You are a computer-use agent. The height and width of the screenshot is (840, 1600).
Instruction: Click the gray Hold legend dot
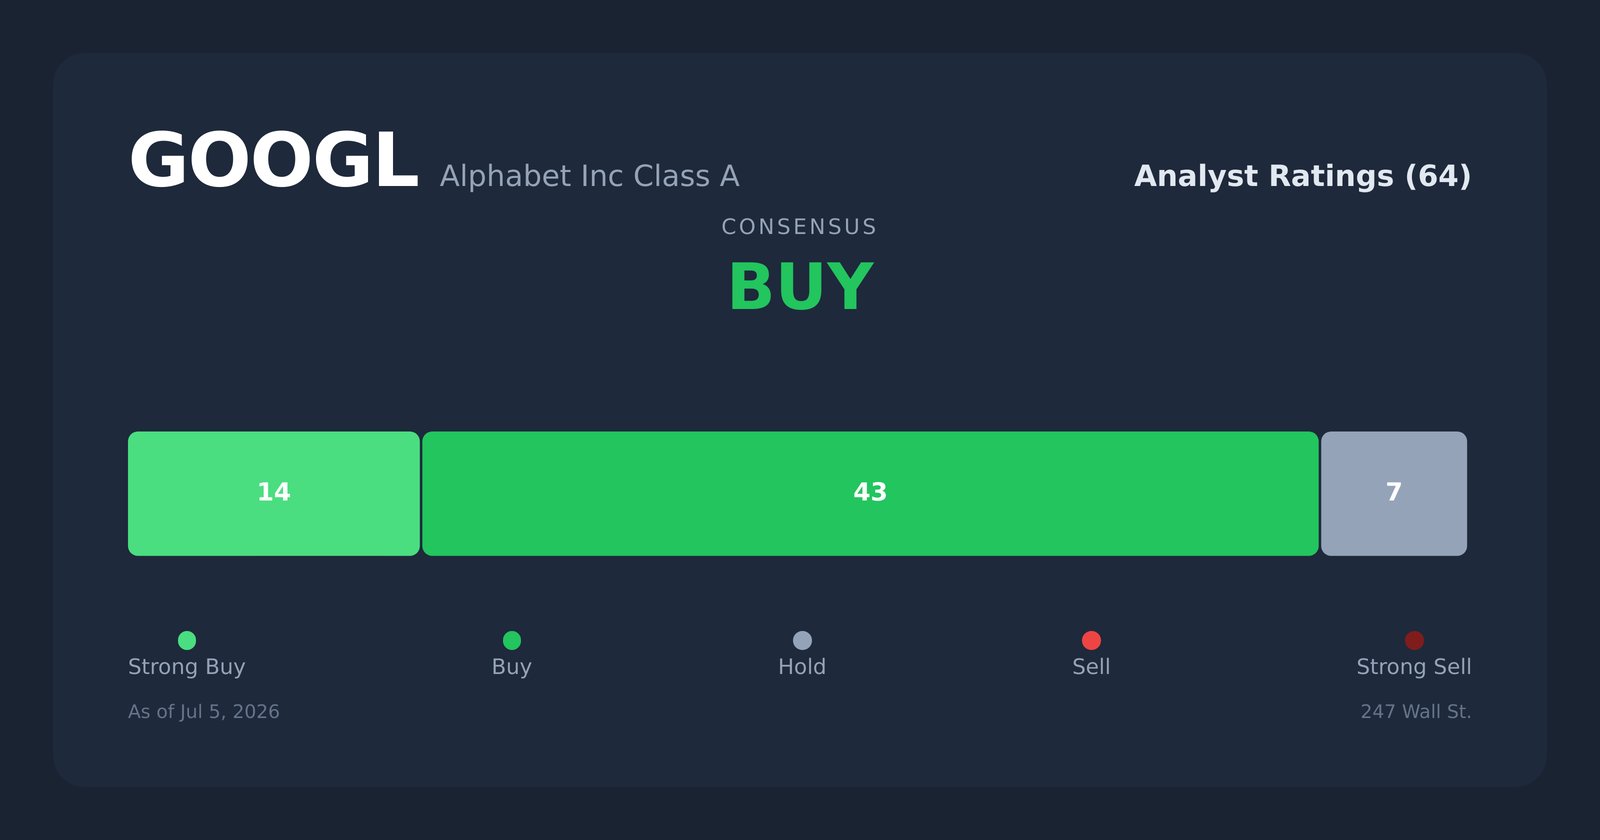pos(802,640)
